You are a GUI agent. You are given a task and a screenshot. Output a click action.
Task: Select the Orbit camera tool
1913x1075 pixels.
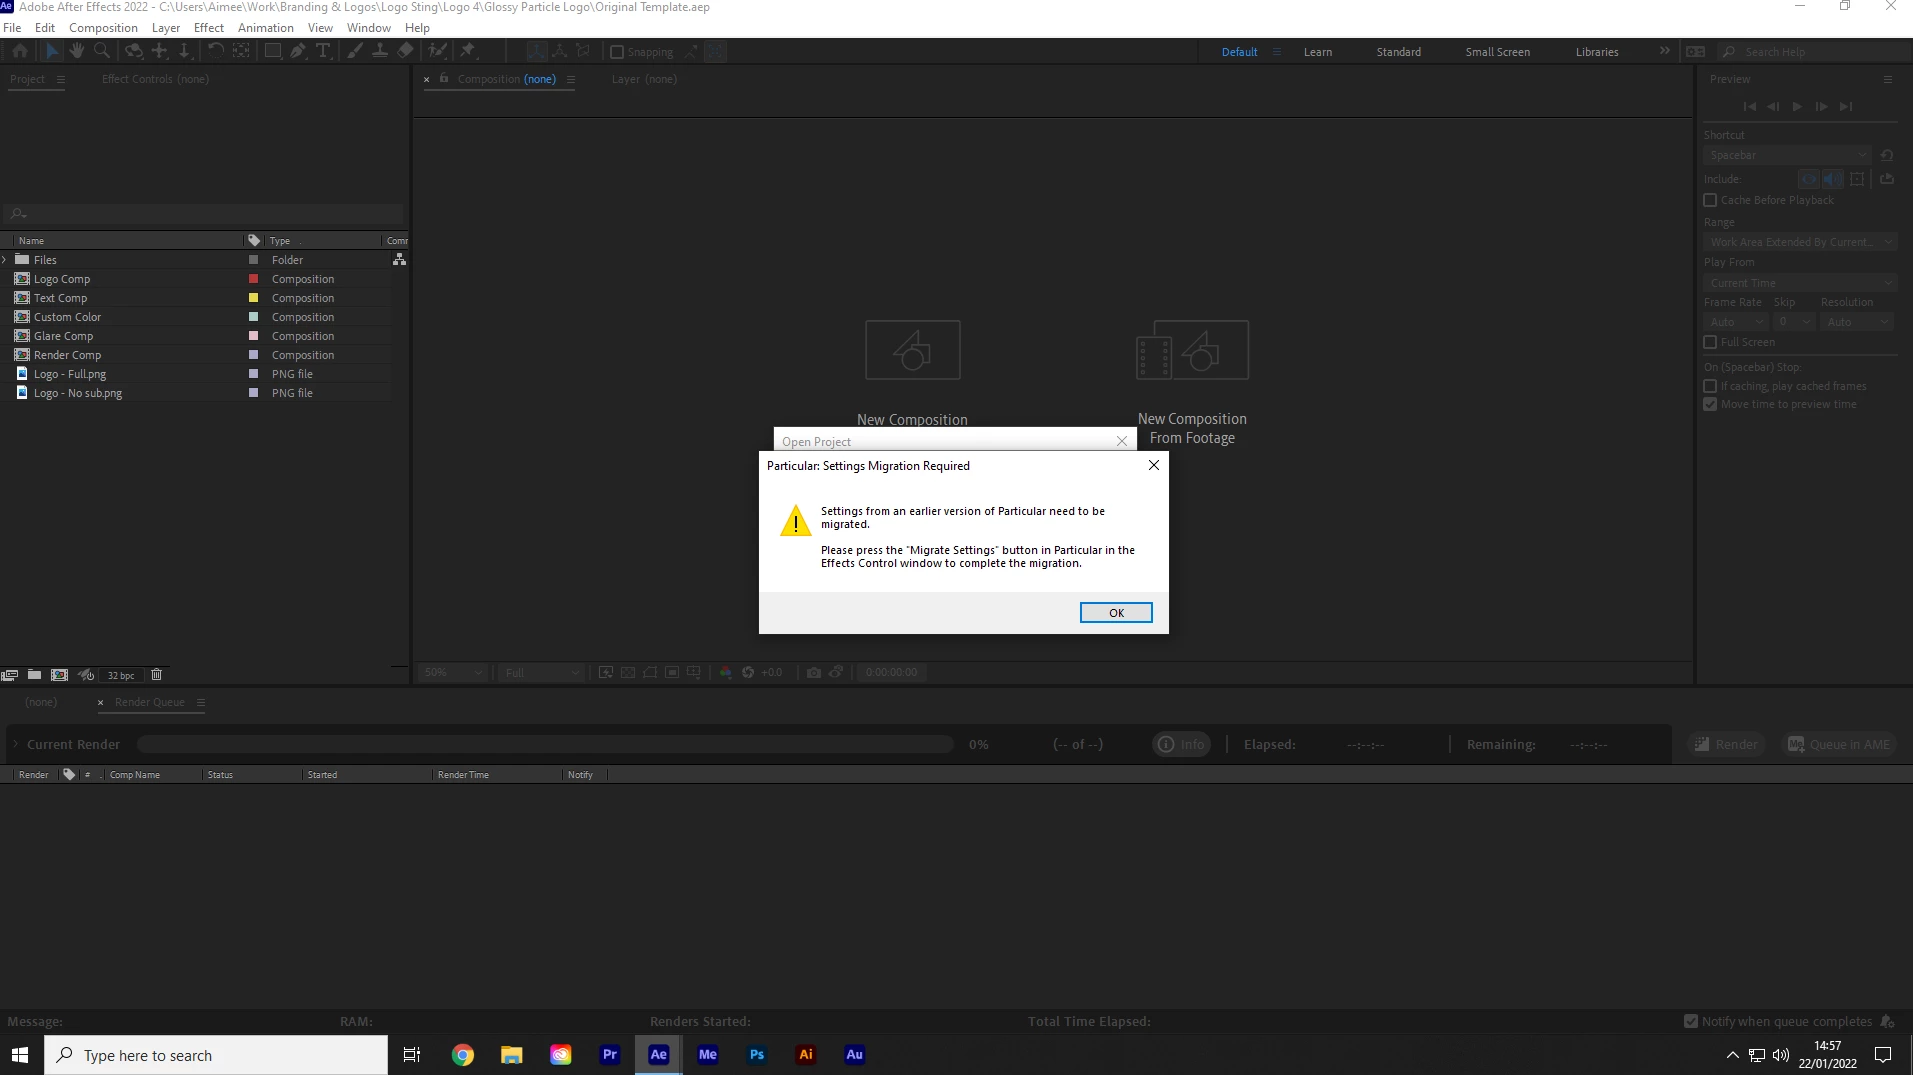133,51
